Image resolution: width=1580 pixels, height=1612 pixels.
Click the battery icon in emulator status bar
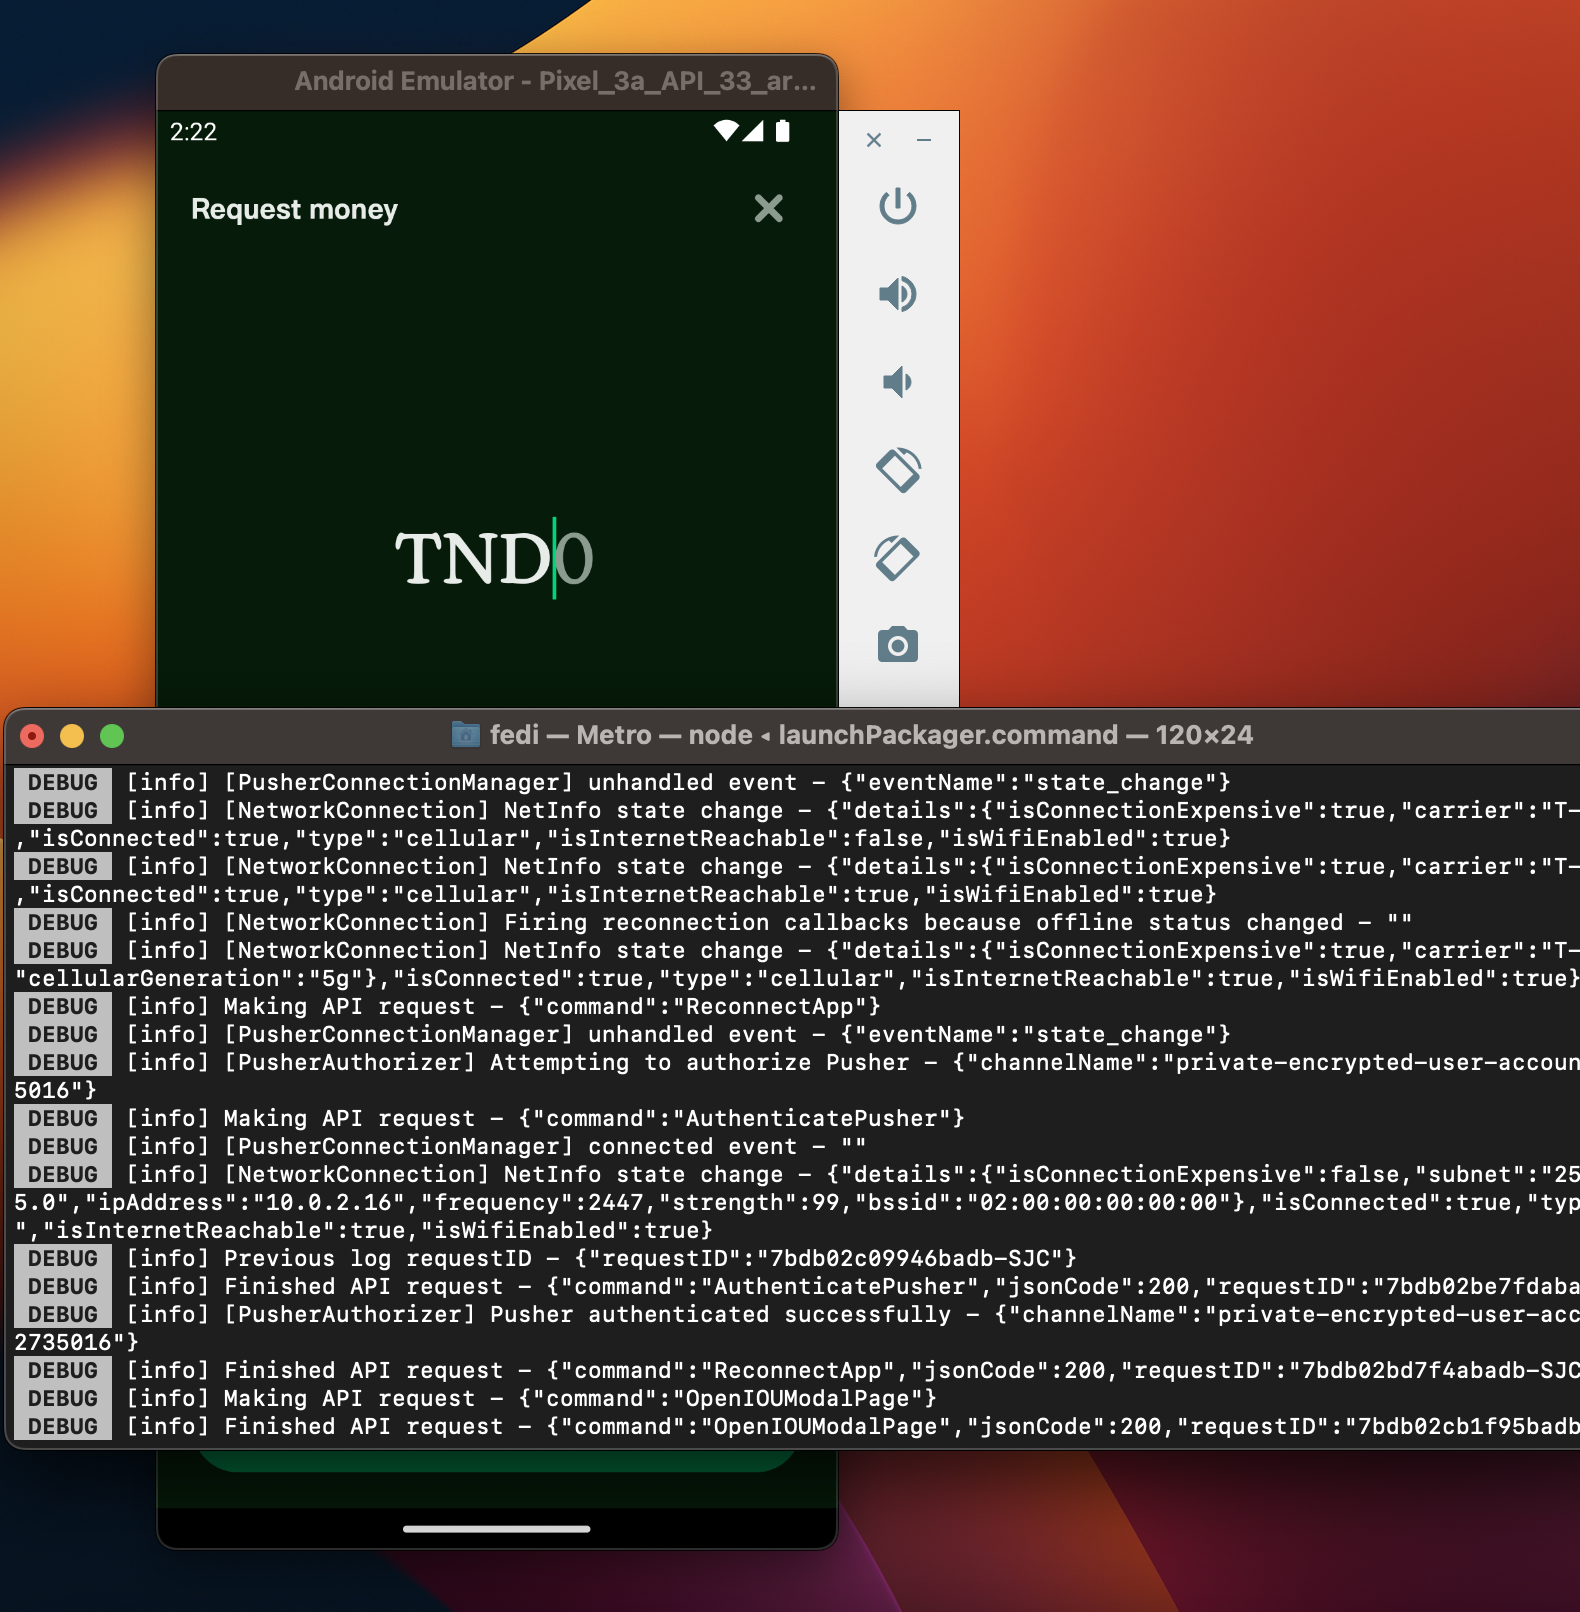point(783,130)
